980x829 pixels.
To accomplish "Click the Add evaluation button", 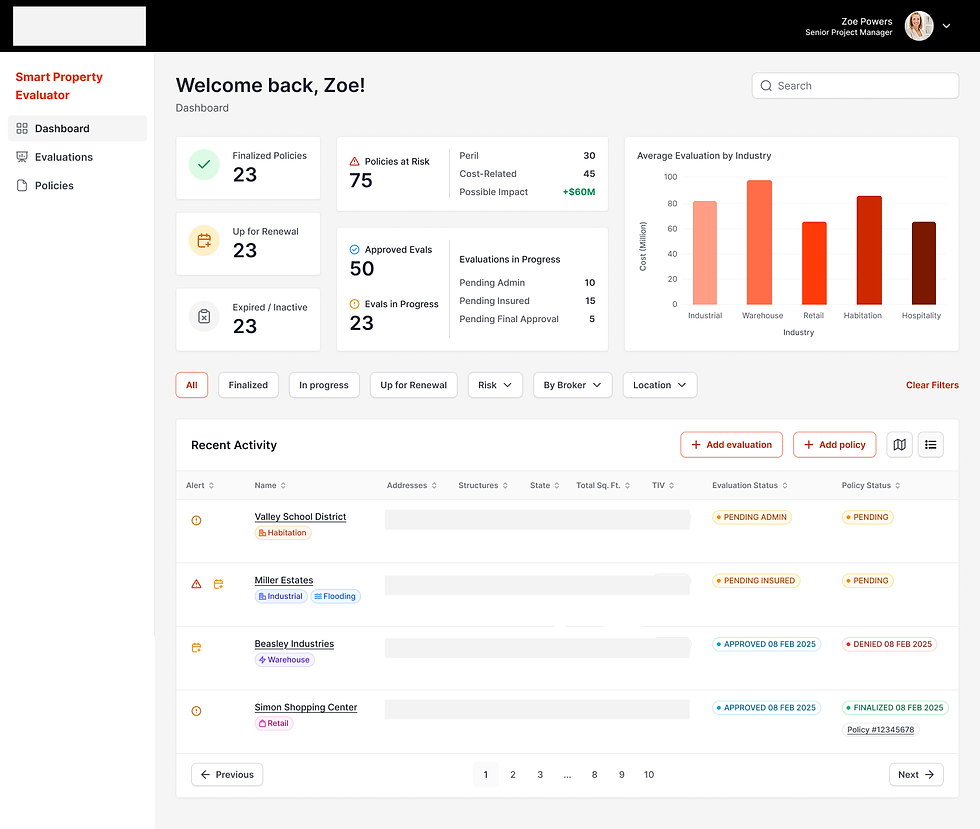I will (x=731, y=445).
